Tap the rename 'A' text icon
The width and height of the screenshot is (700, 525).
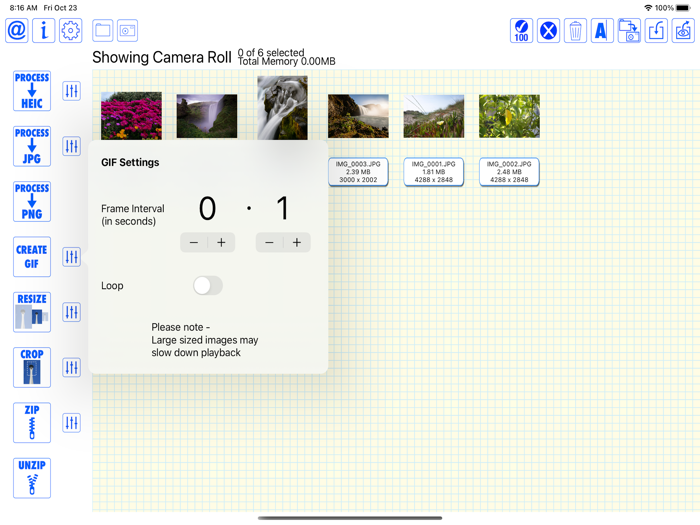coord(602,31)
